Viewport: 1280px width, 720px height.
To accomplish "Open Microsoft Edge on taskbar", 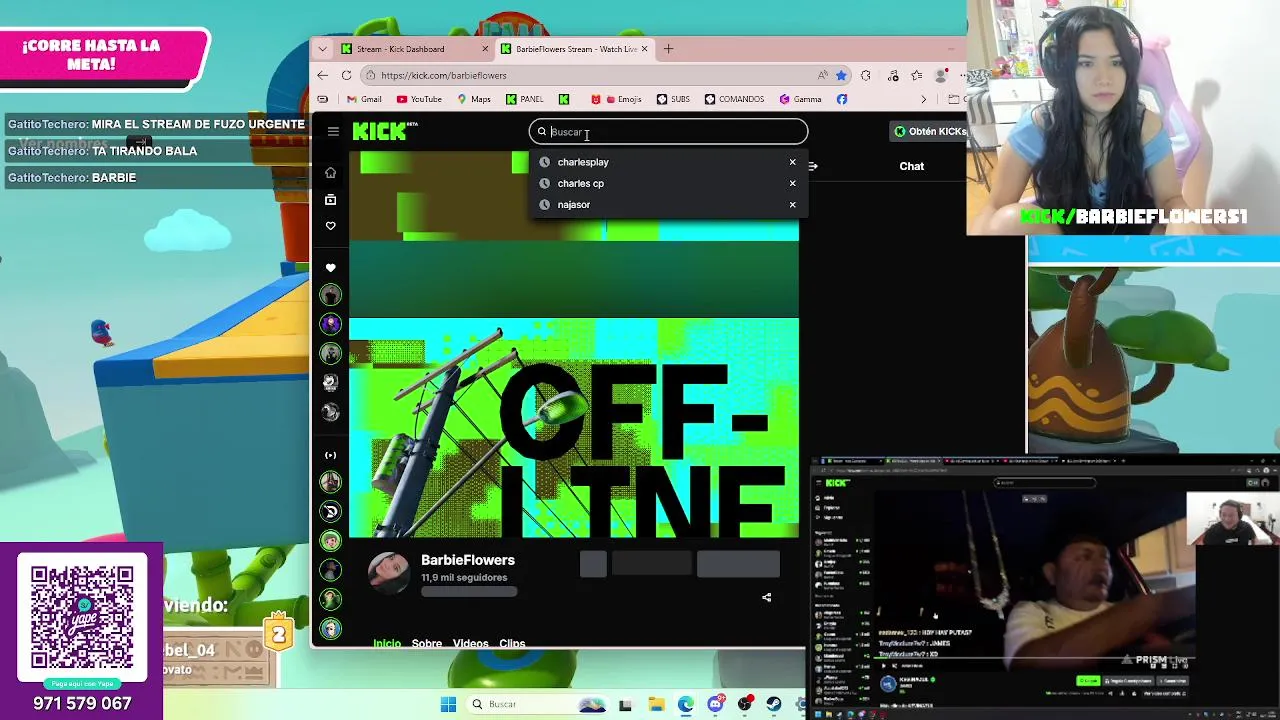I will pos(685,704).
